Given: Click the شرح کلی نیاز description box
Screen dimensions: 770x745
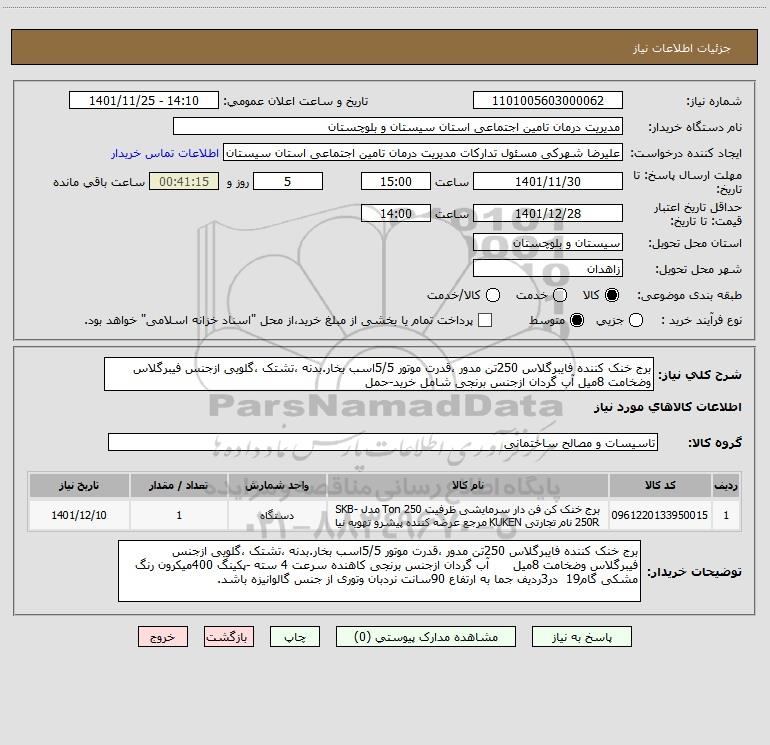Looking at the screenshot, I should point(379,375).
